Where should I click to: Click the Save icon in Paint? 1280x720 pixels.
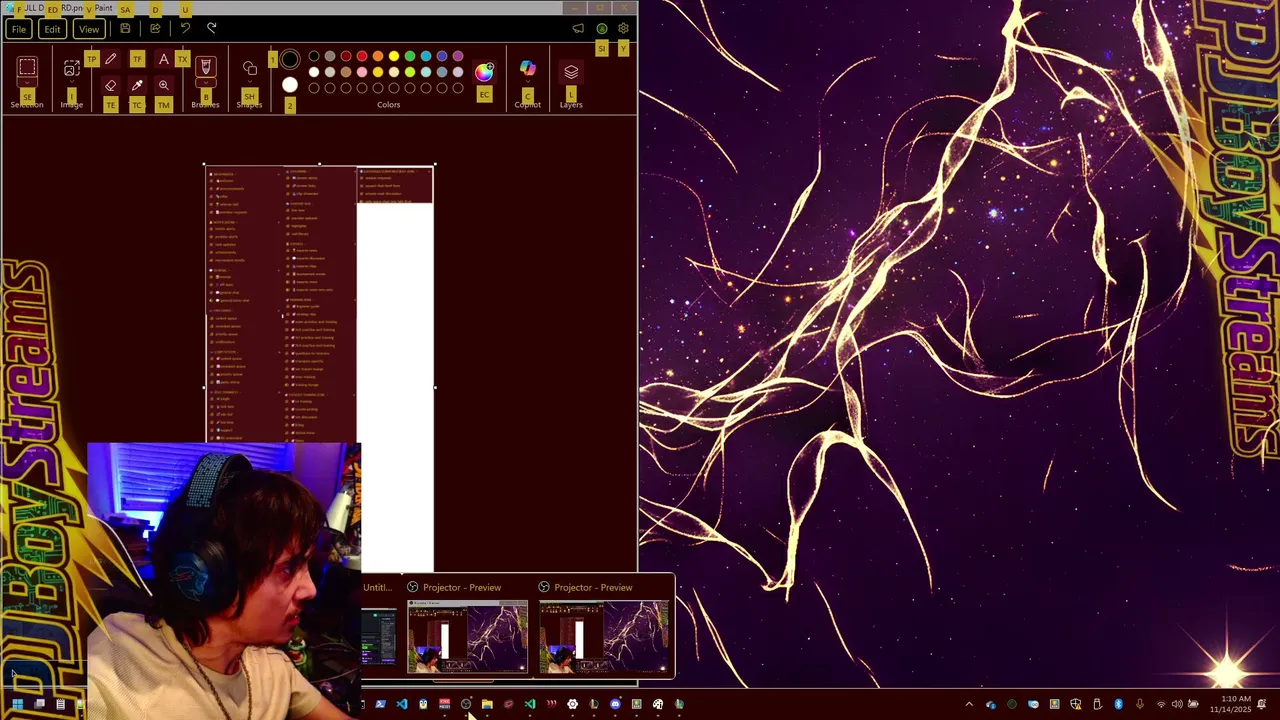point(125,28)
